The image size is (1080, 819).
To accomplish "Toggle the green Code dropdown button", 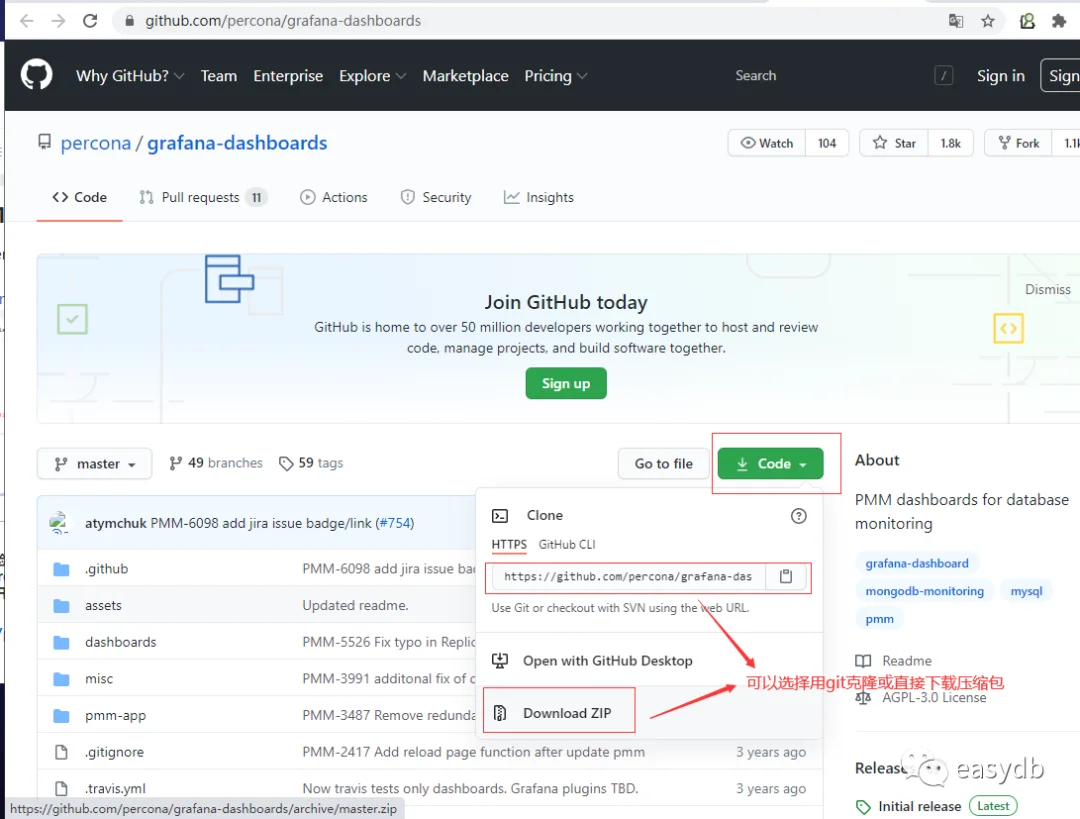I will coord(770,464).
